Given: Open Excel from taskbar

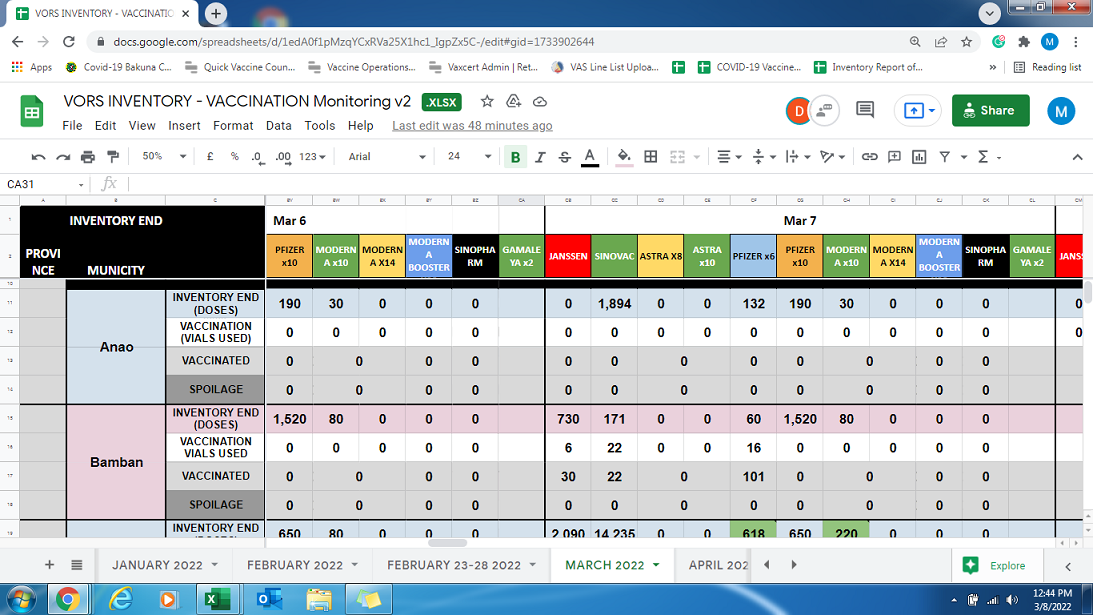Looking at the screenshot, I should [x=218, y=599].
